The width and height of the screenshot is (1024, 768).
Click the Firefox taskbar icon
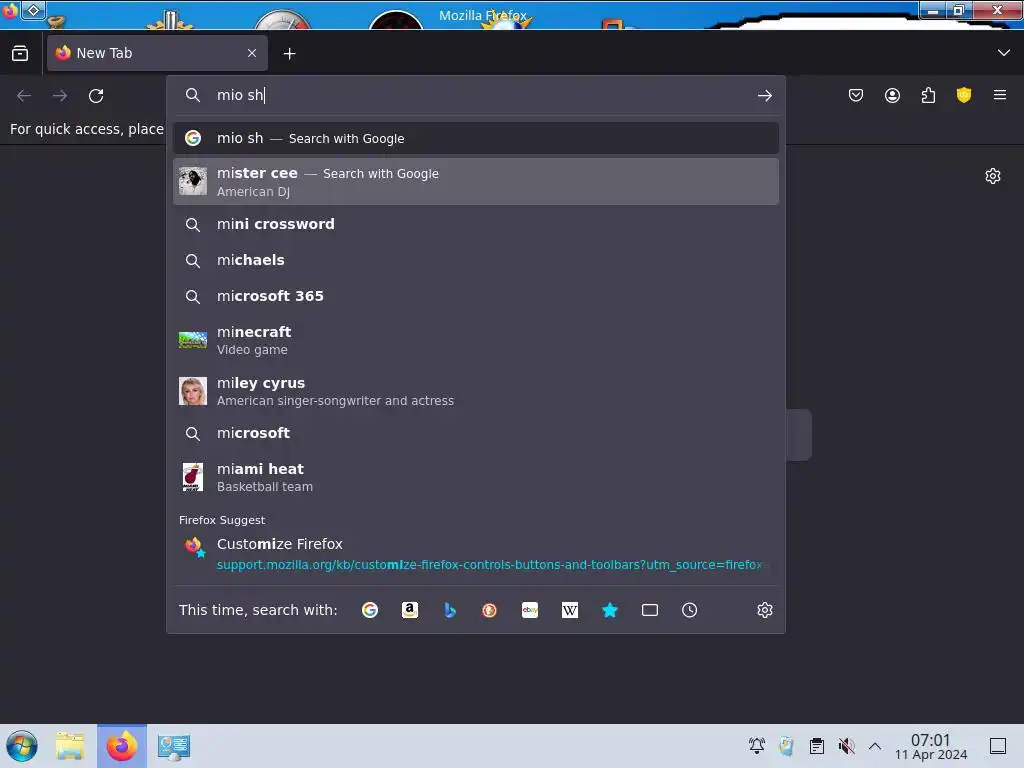(x=121, y=746)
